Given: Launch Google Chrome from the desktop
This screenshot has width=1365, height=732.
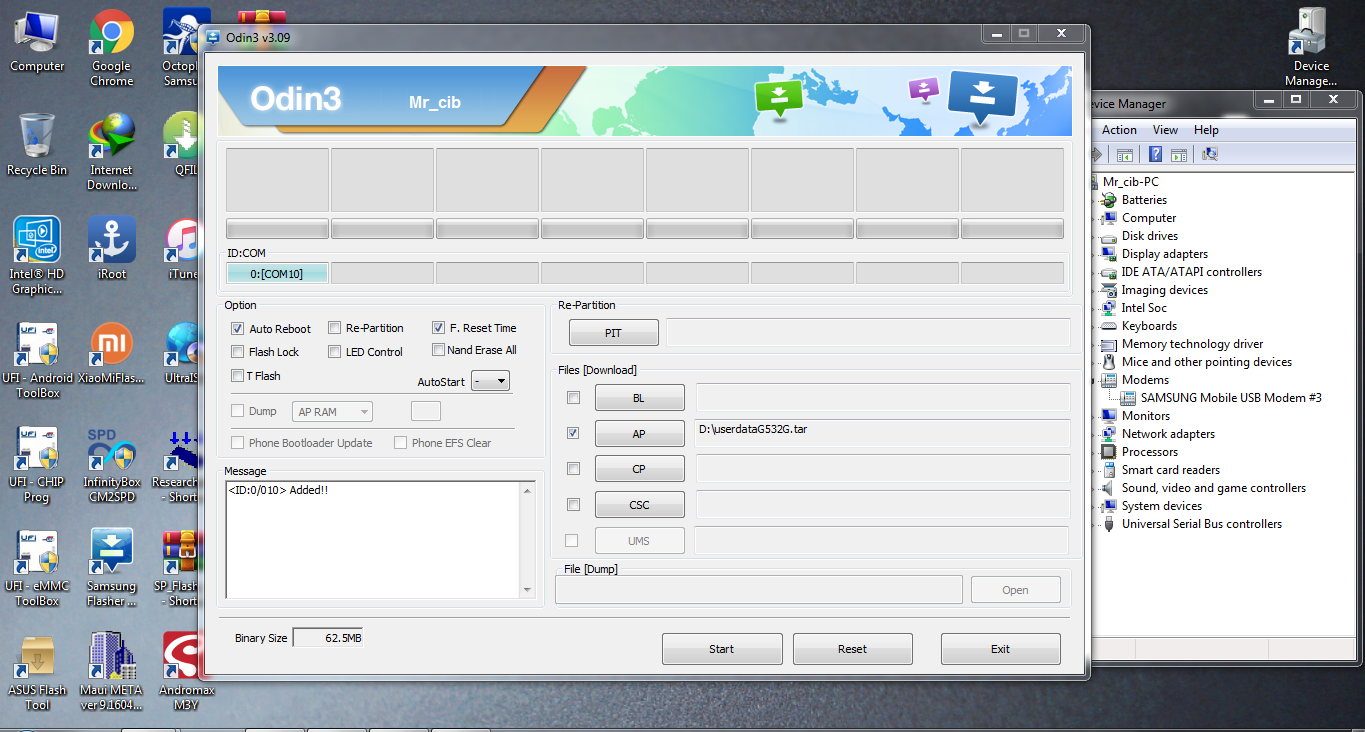Looking at the screenshot, I should pos(111,47).
